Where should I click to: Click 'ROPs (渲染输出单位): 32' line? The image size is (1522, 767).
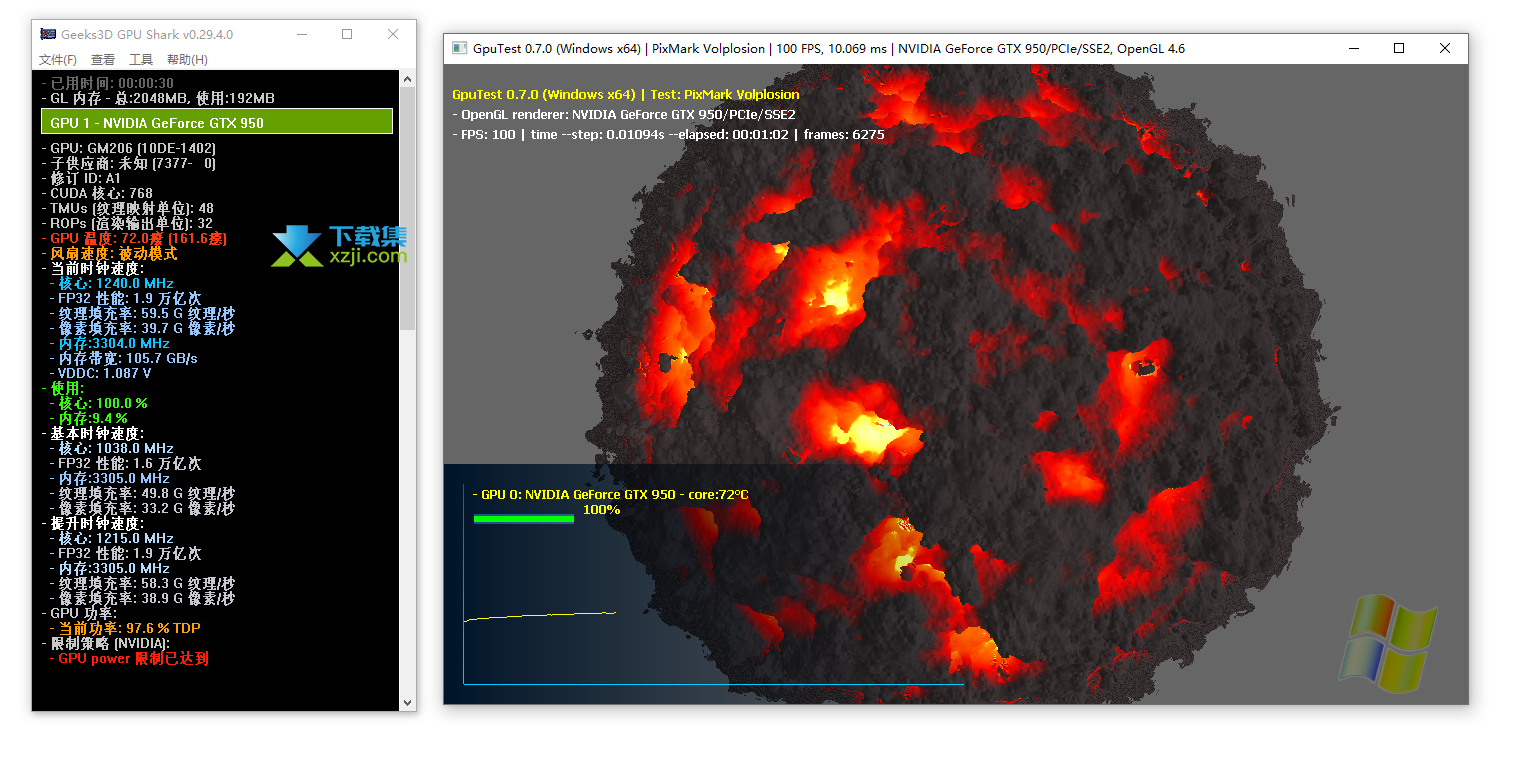point(127,223)
